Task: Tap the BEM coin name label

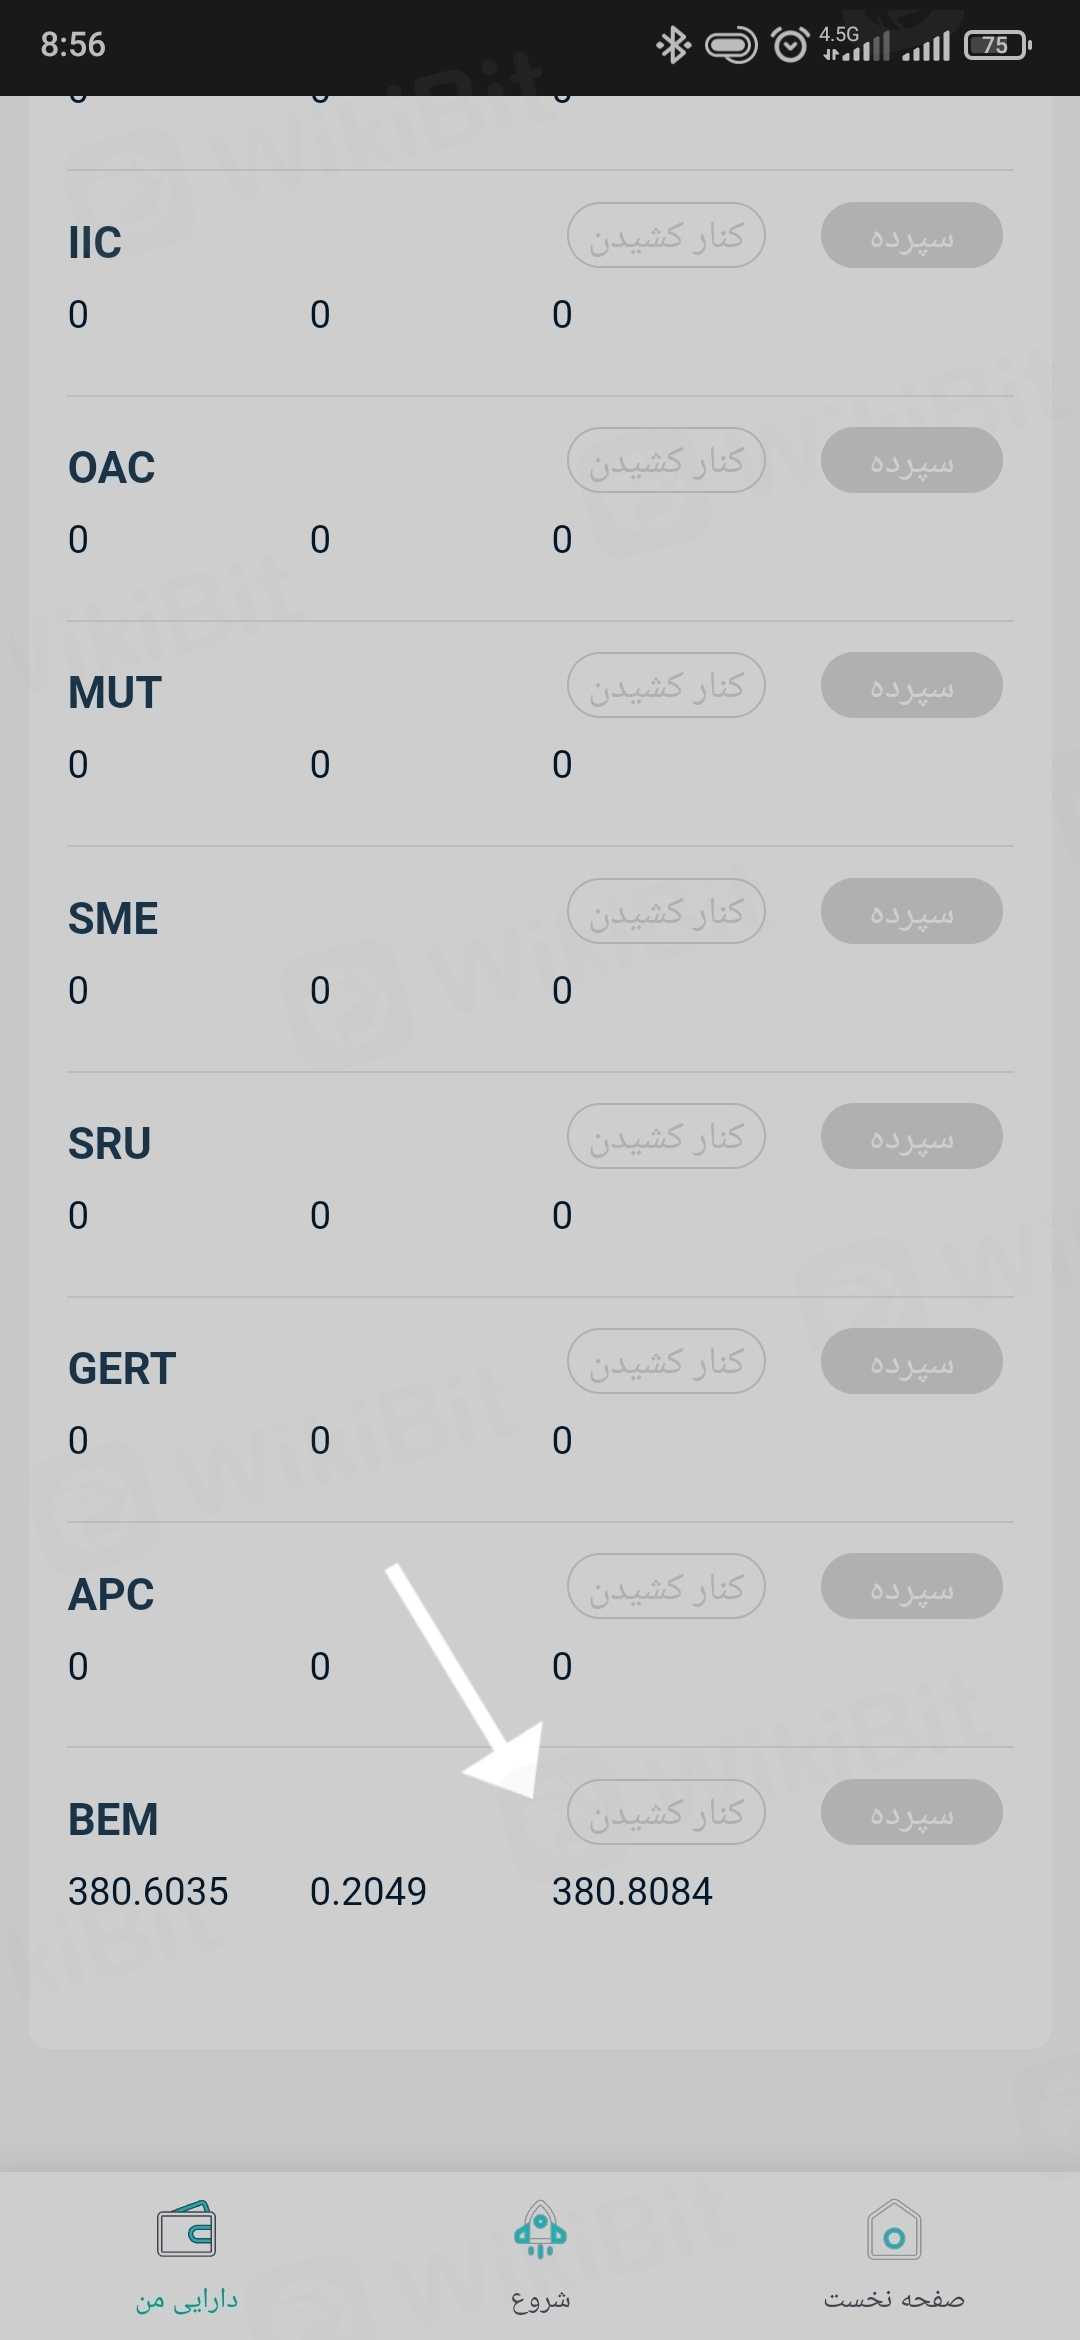Action: 113,1820
